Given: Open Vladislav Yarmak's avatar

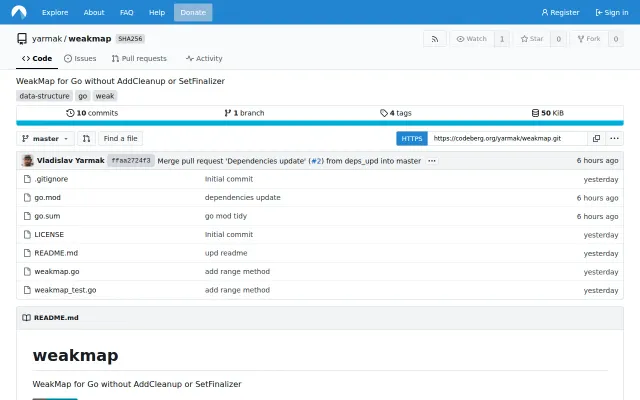Looking at the screenshot, I should click(x=28, y=160).
